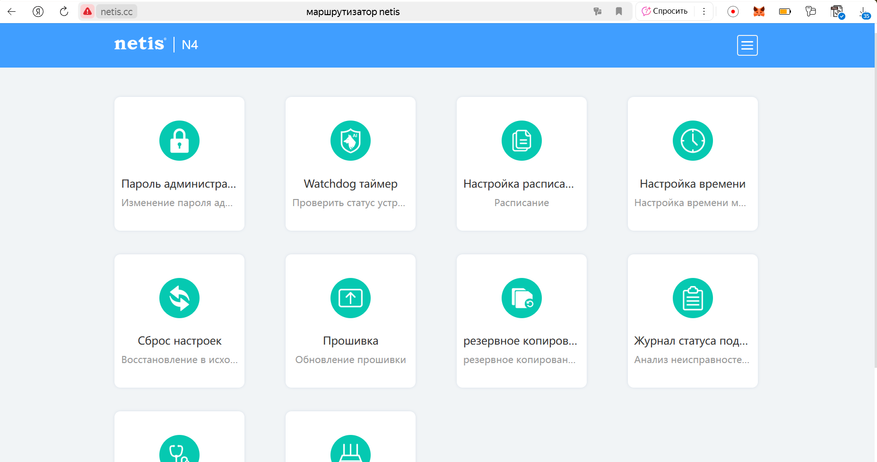The width and height of the screenshot is (877, 462).
Task: Click the netis logo
Action: [140, 44]
